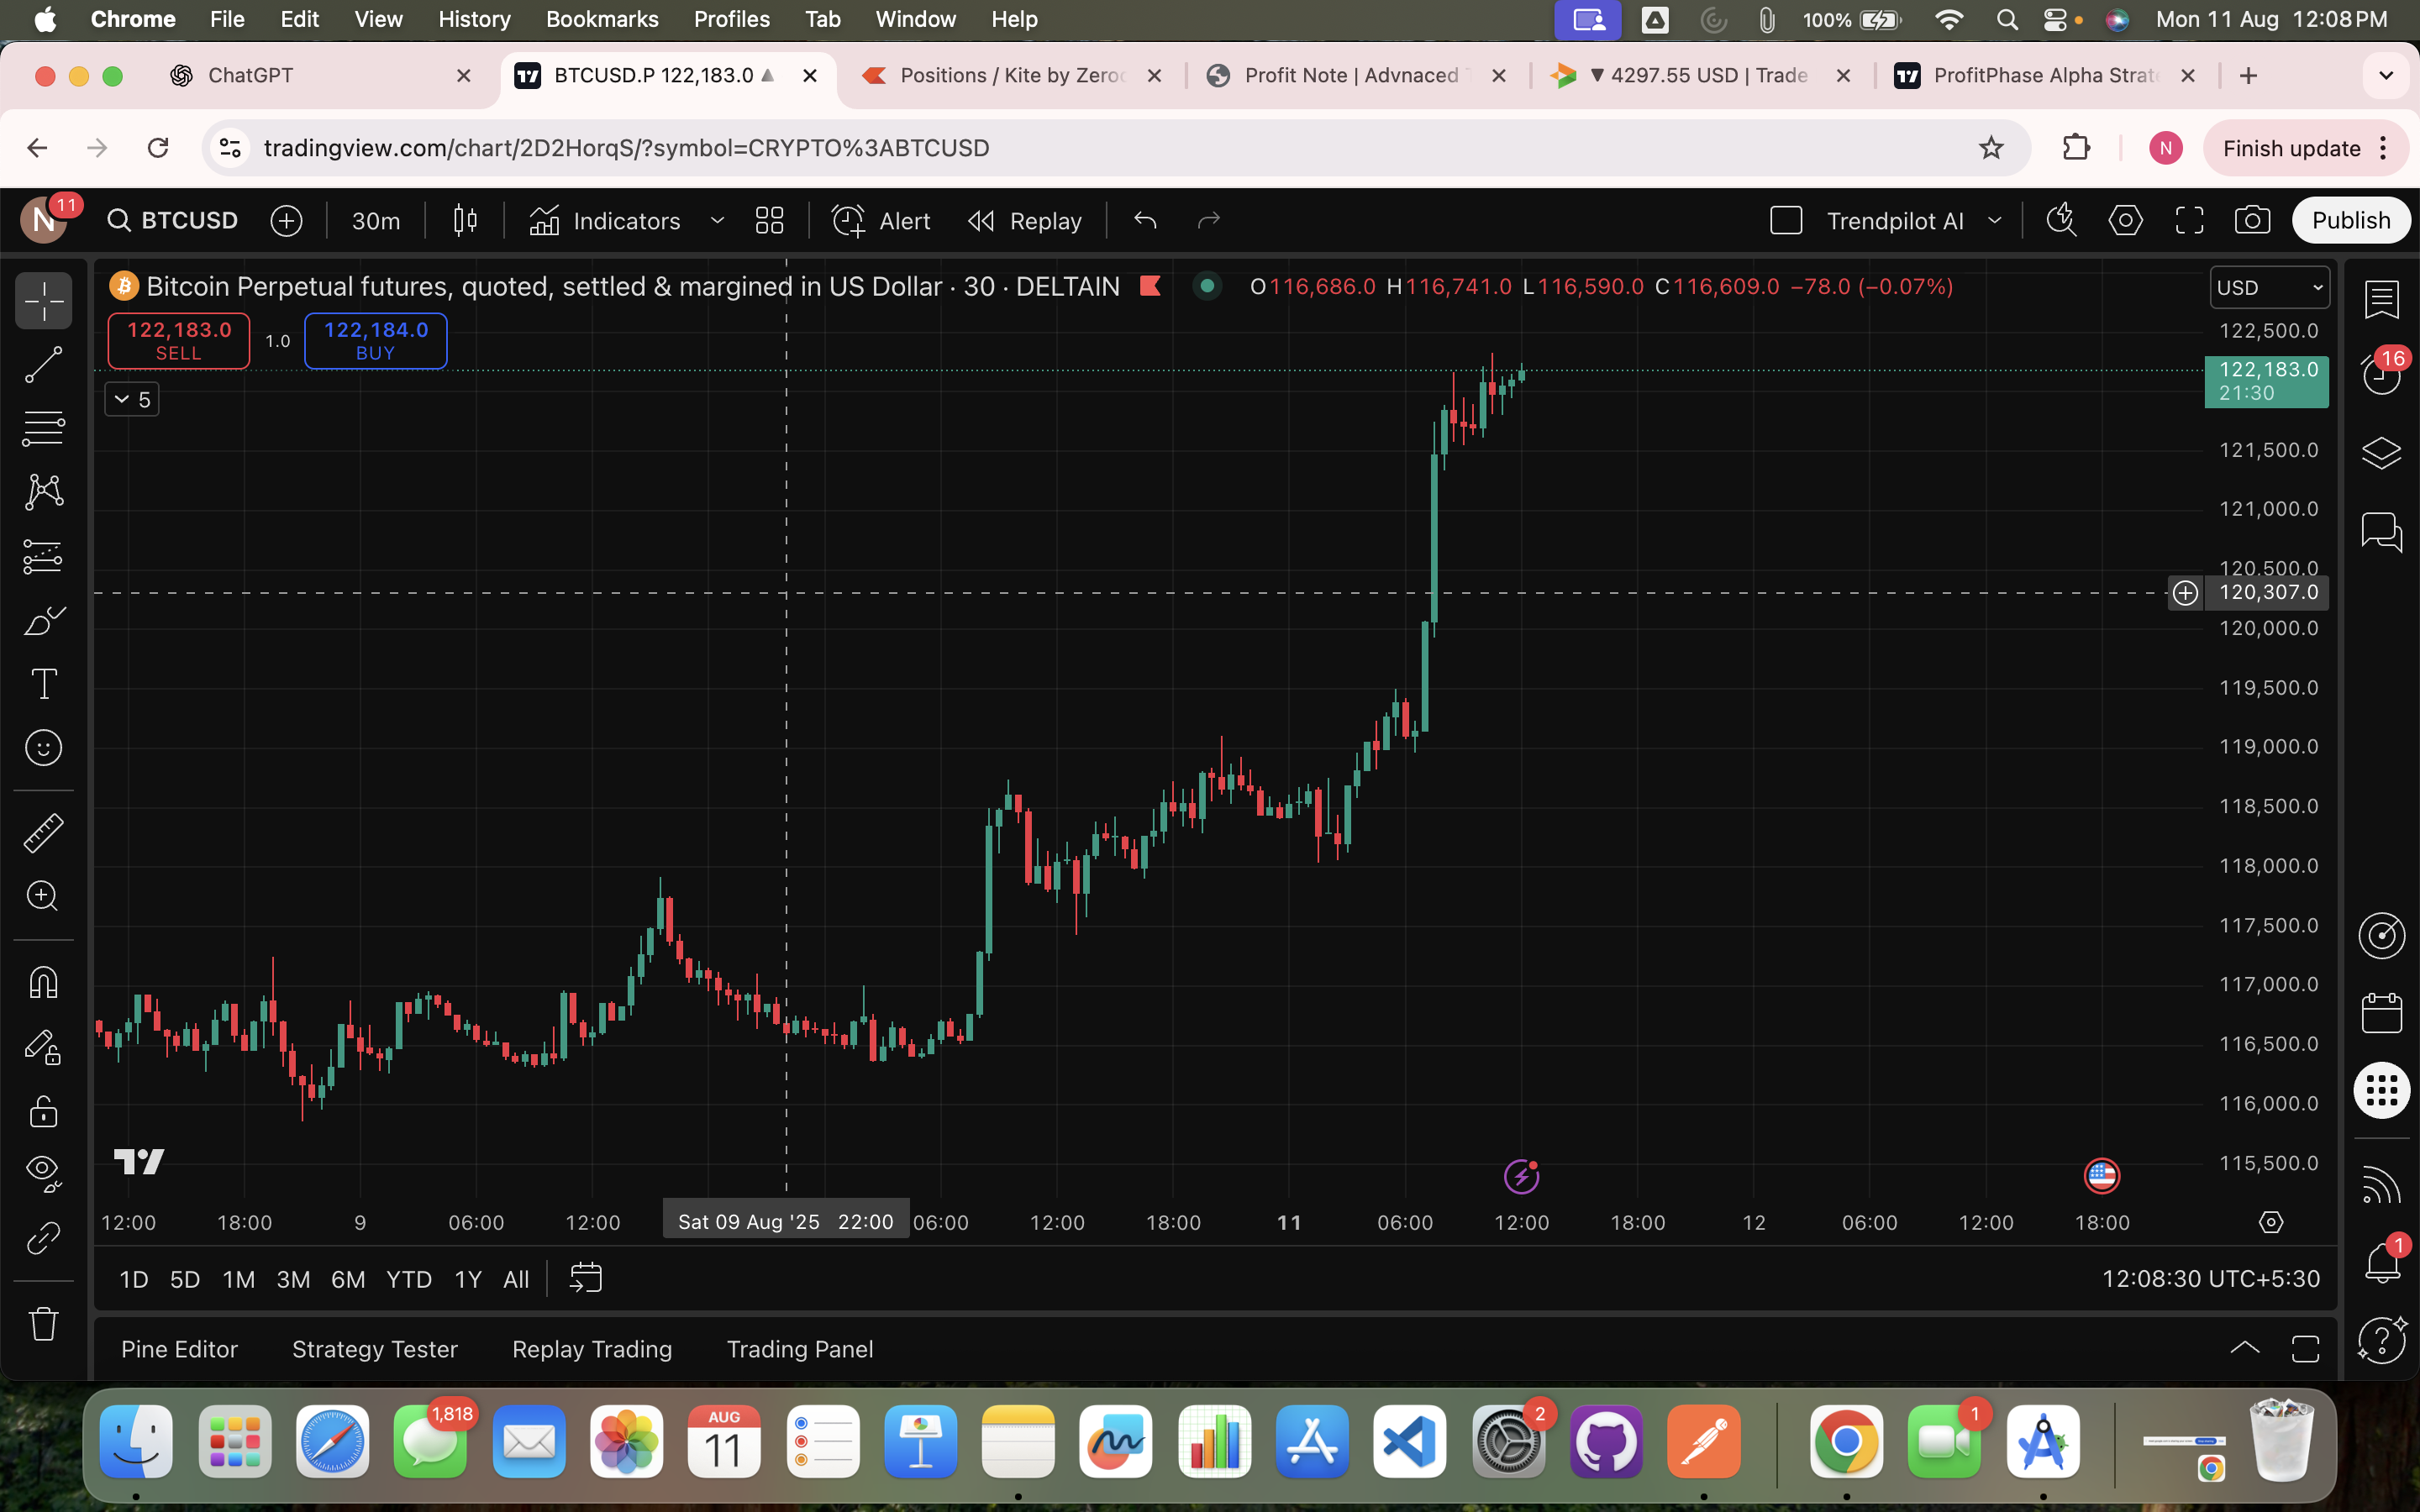Open the USD currency dropdown

[2268, 288]
